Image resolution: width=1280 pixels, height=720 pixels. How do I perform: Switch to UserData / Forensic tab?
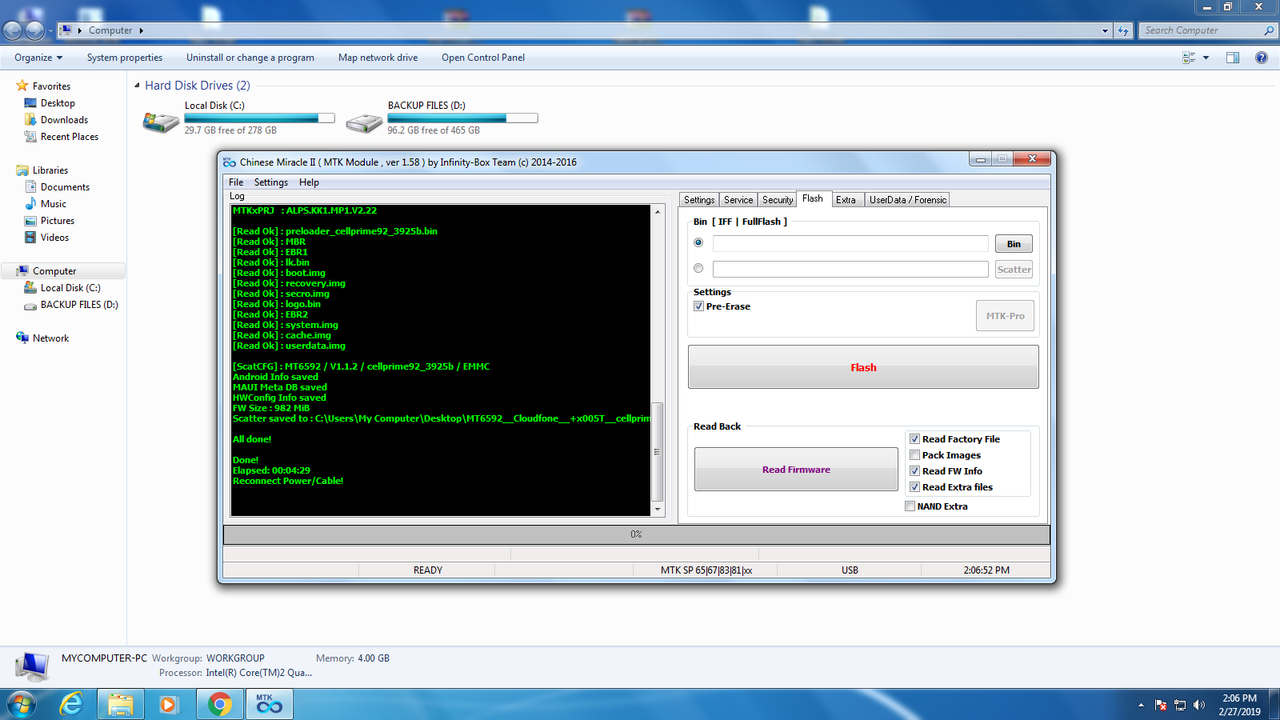[907, 200]
